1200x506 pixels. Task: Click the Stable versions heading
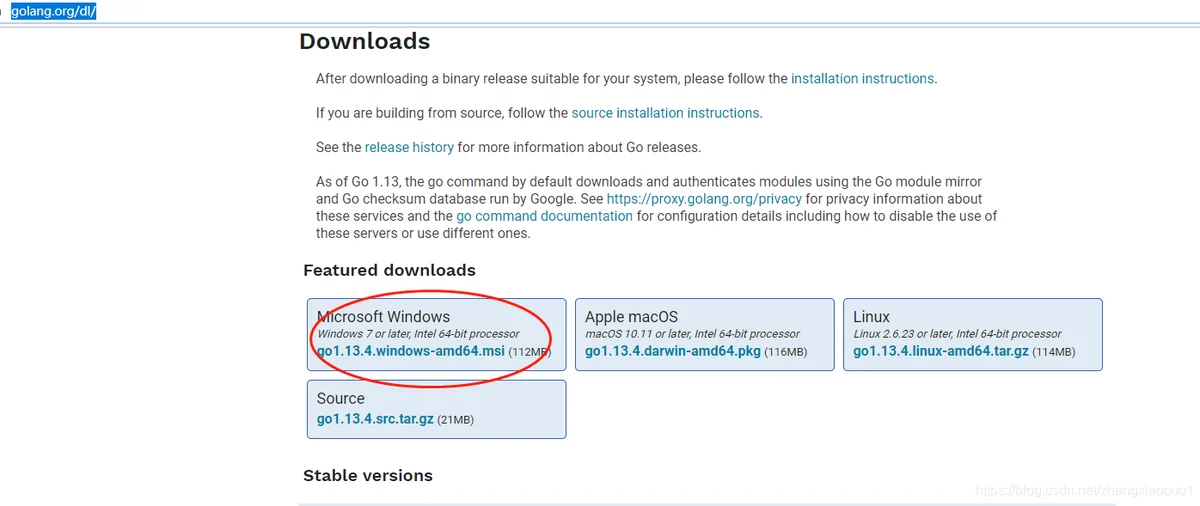click(x=367, y=475)
